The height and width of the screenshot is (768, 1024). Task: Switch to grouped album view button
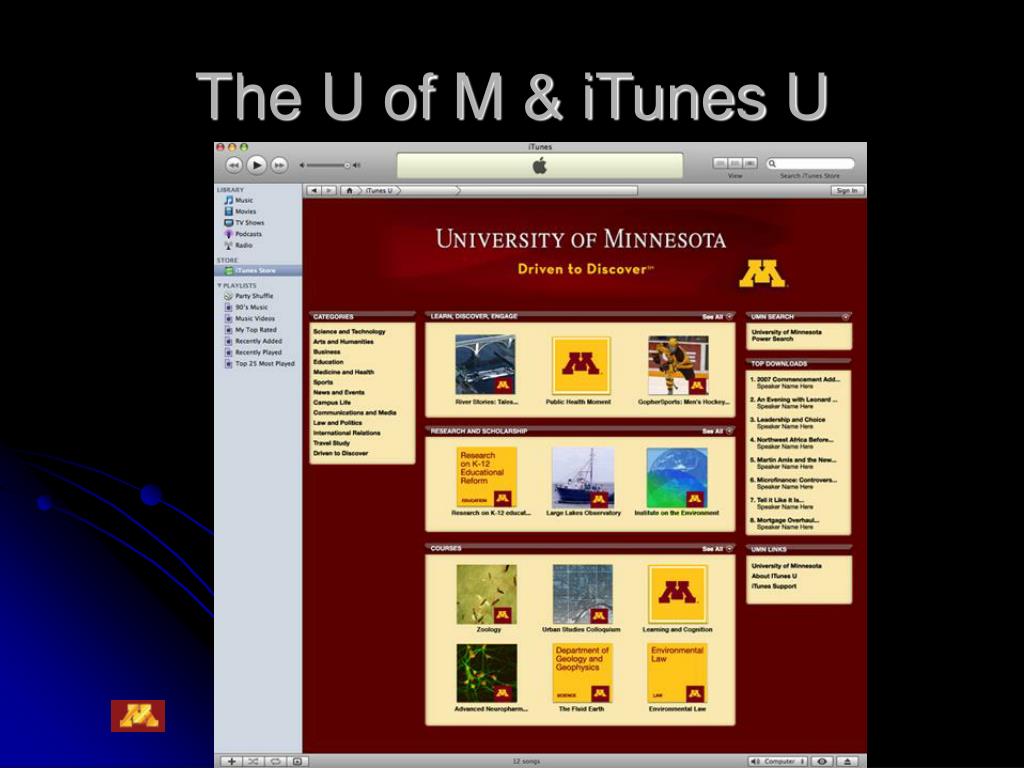click(735, 163)
